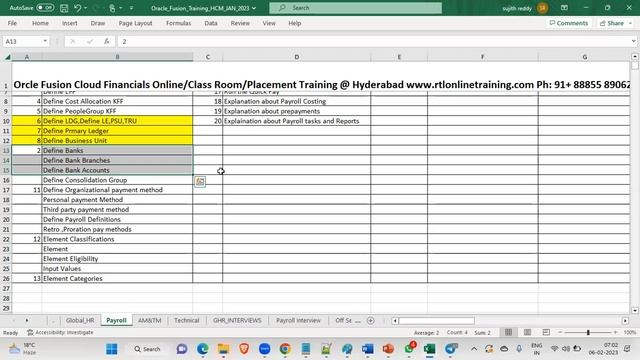Switch to the Global_HR sheet tab
The image size is (640, 360).
click(x=80, y=320)
